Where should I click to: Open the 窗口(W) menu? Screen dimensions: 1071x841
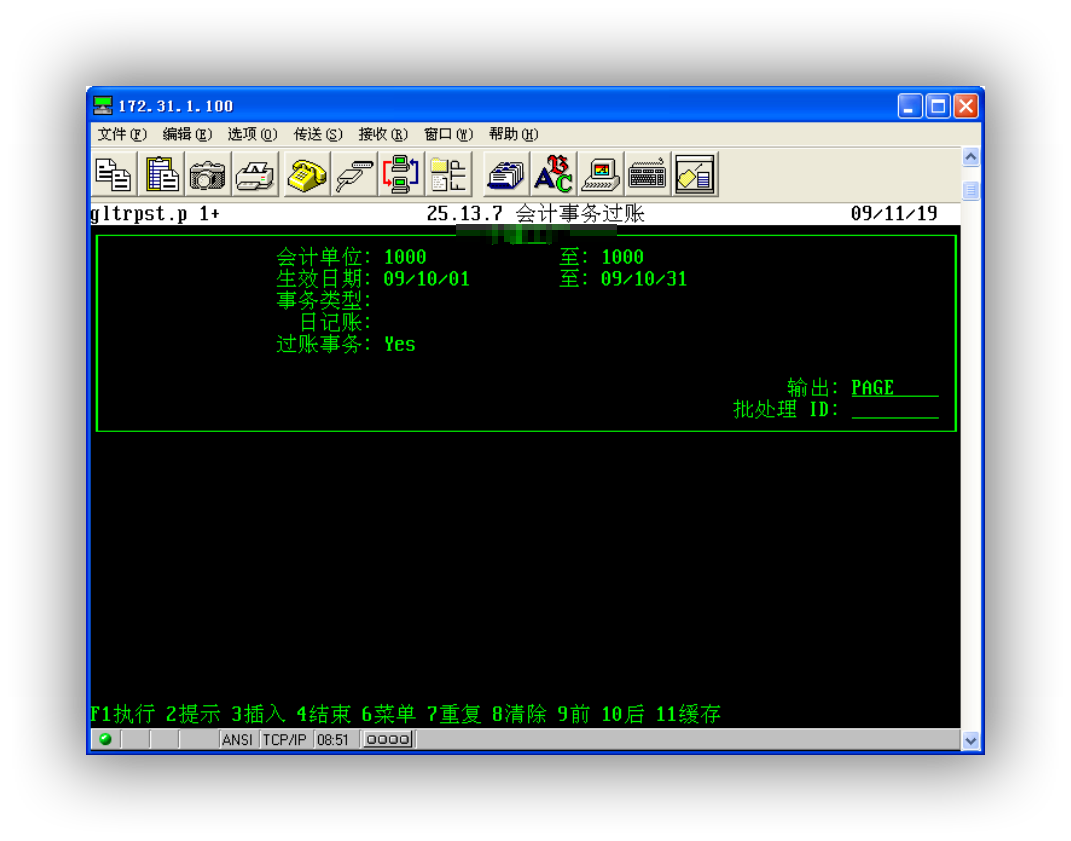point(448,134)
